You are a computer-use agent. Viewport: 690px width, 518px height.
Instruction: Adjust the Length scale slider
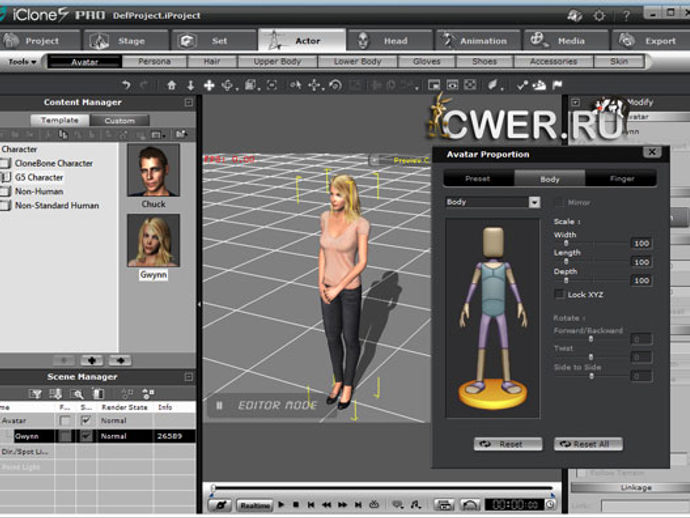(x=566, y=261)
